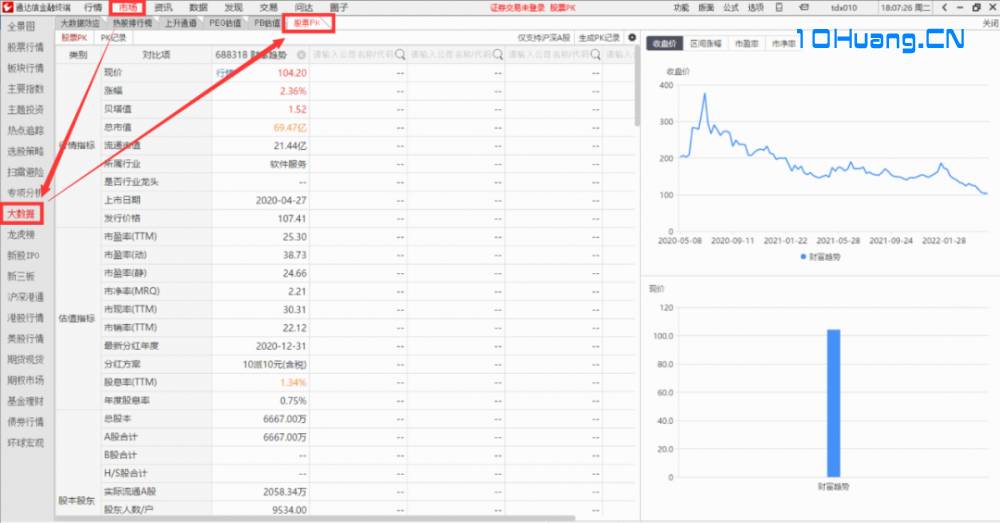Switch to the PEG估值 tab
The height and width of the screenshot is (523, 1000).
pyautogui.click(x=225, y=23)
